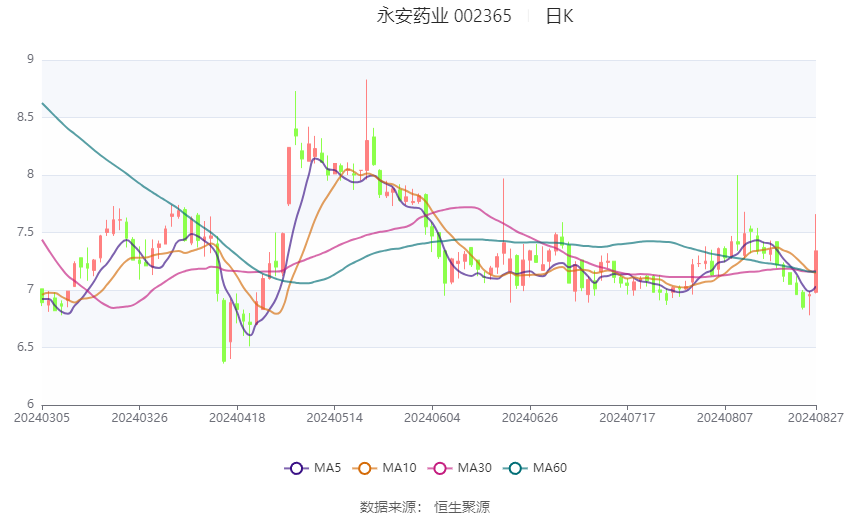Image resolution: width=850 pixels, height=517 pixels.
Task: Click the x-axis date label 20240827
Action: [x=816, y=418]
